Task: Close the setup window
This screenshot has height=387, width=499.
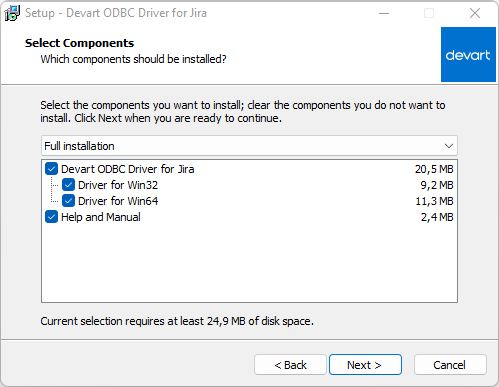Action: coord(475,13)
